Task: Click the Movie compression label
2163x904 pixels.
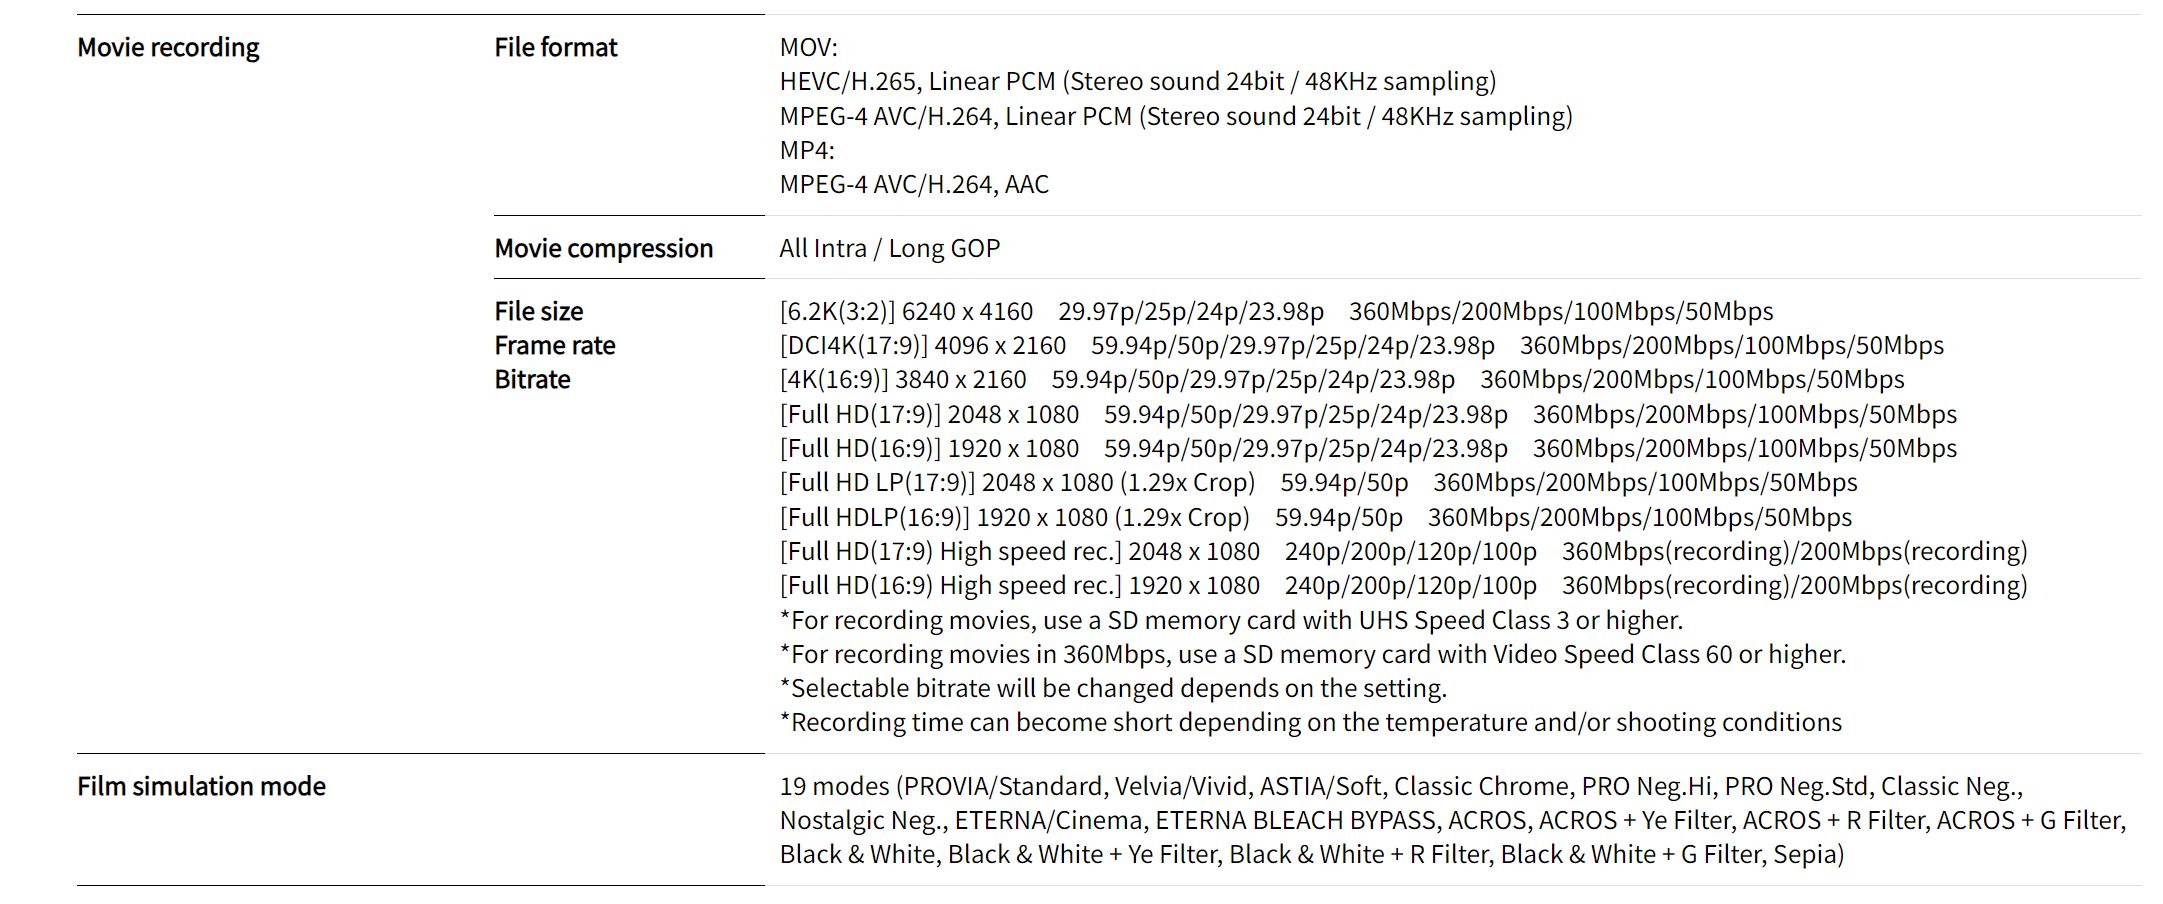Action: [x=603, y=248]
